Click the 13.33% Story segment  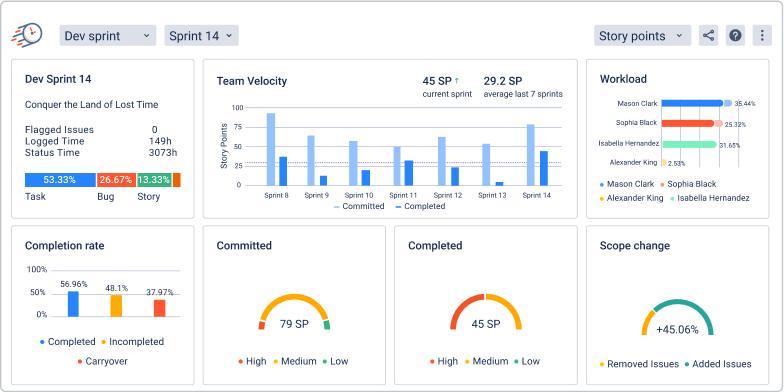click(x=154, y=180)
